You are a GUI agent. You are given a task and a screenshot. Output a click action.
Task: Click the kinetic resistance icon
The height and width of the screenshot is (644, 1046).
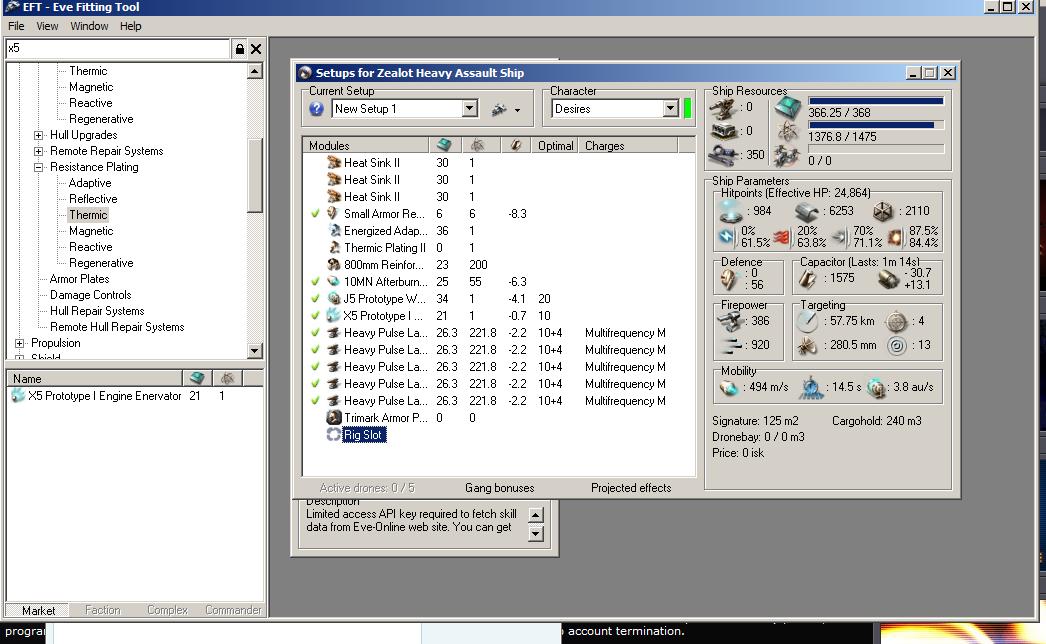tap(839, 236)
